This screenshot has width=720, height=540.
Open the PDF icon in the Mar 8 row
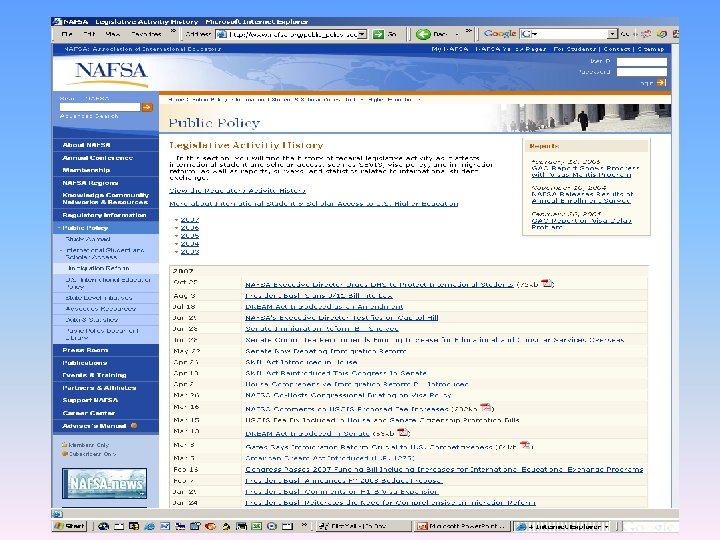point(524,445)
